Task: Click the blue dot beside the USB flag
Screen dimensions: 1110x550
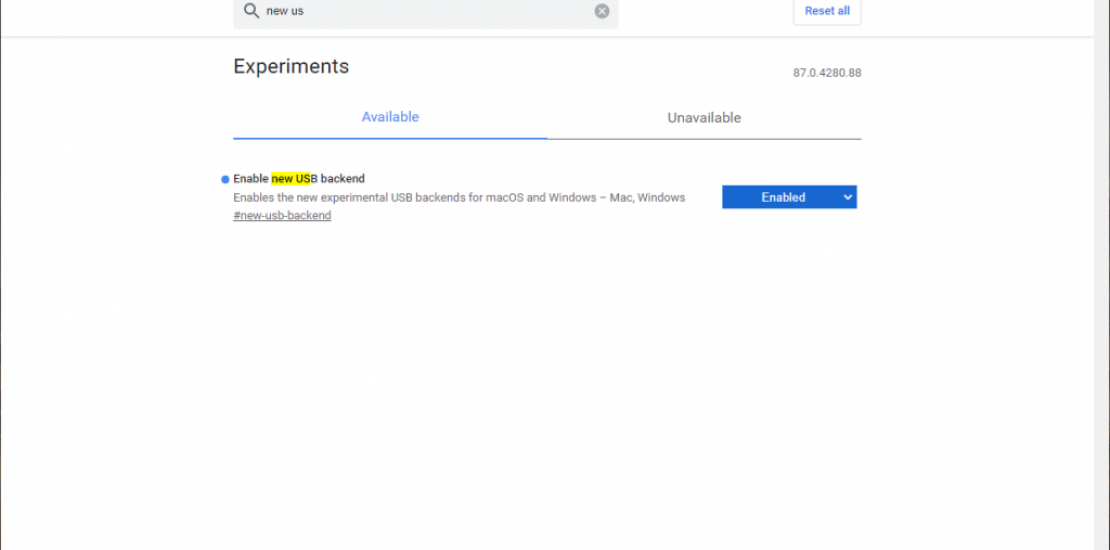Action: (225, 180)
